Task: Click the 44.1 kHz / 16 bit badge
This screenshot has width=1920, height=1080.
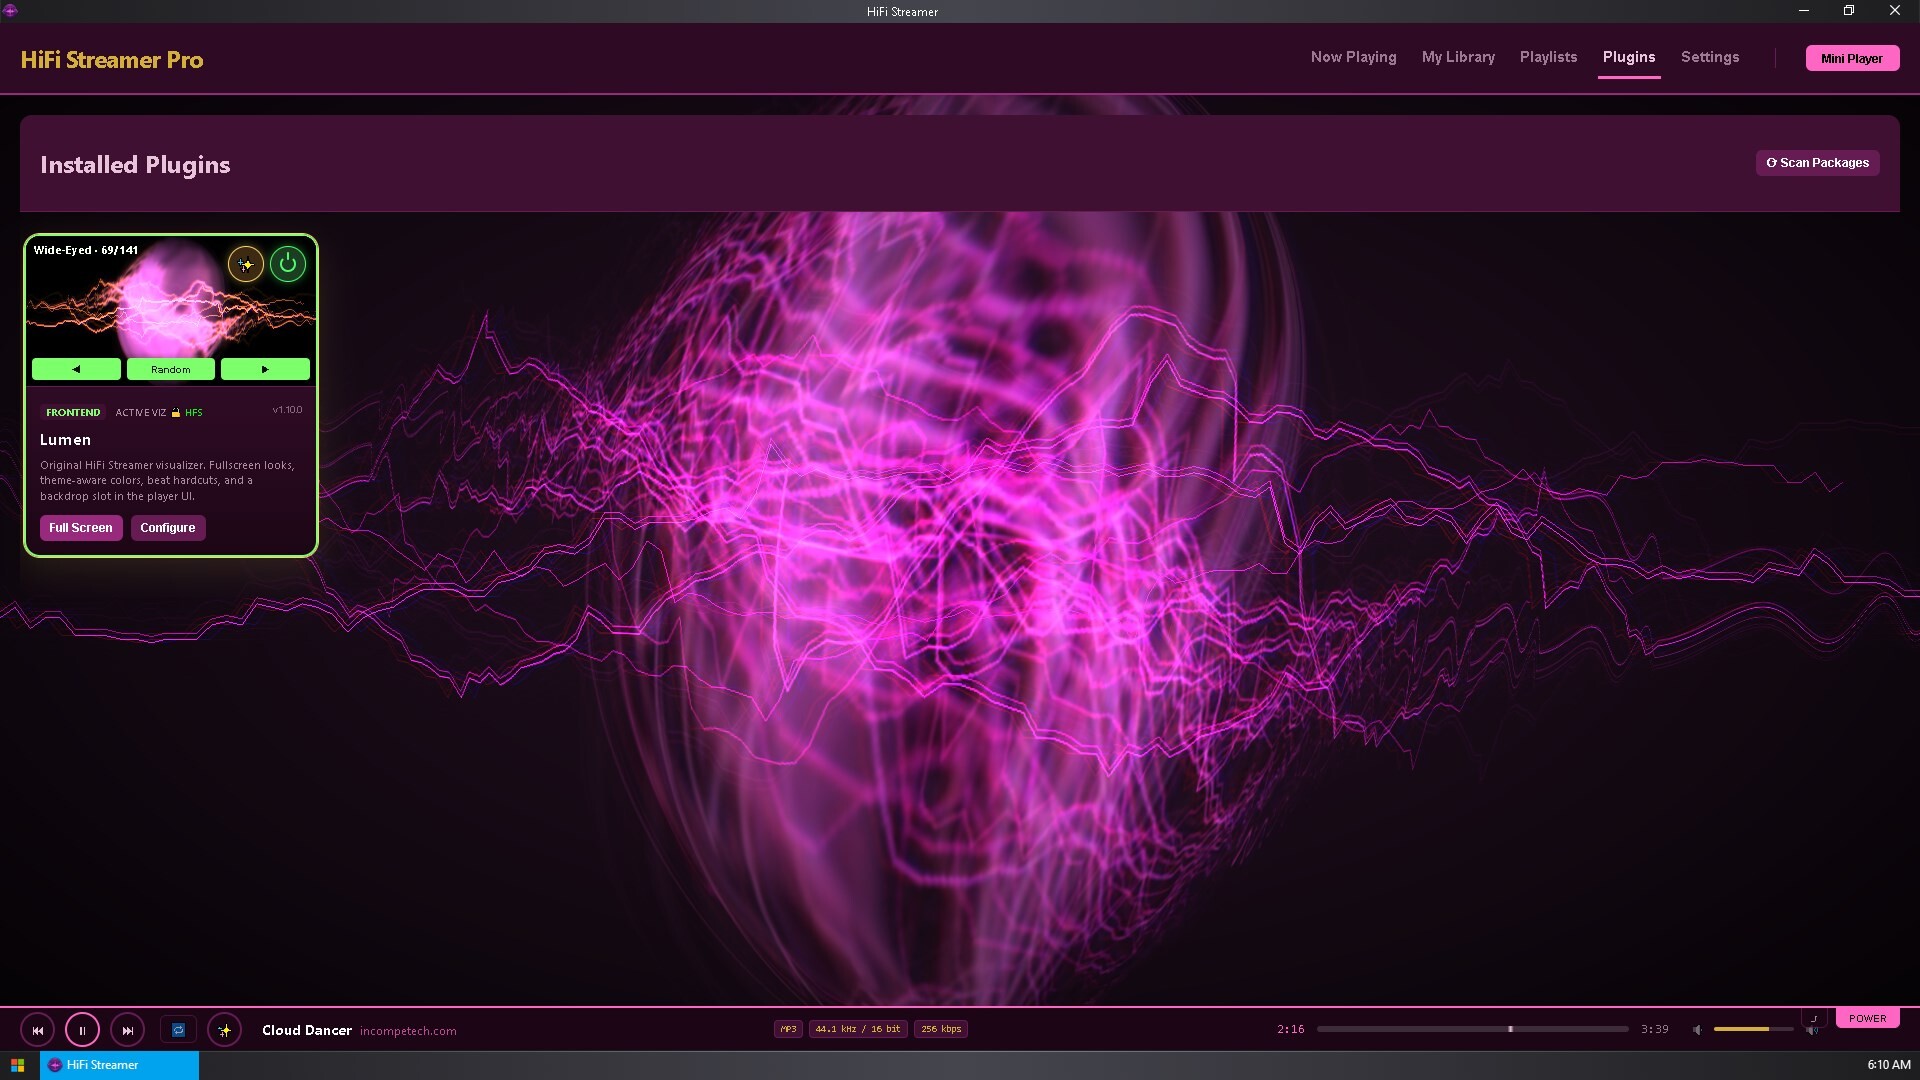Action: click(858, 1029)
